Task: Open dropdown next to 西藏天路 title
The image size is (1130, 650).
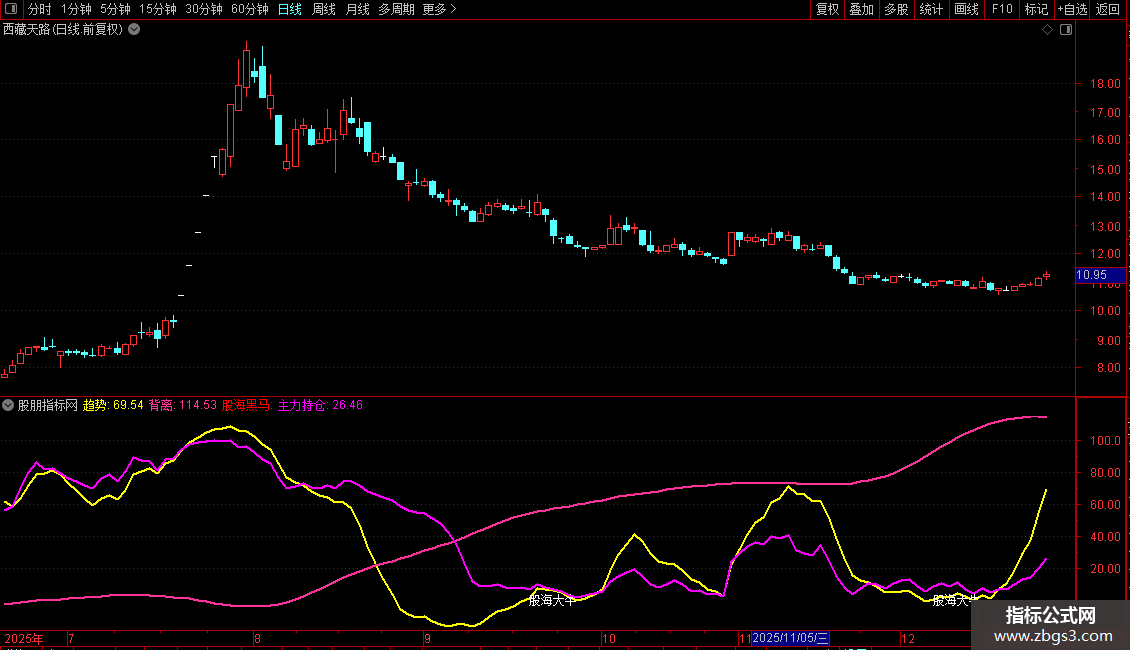Action: click(135, 30)
